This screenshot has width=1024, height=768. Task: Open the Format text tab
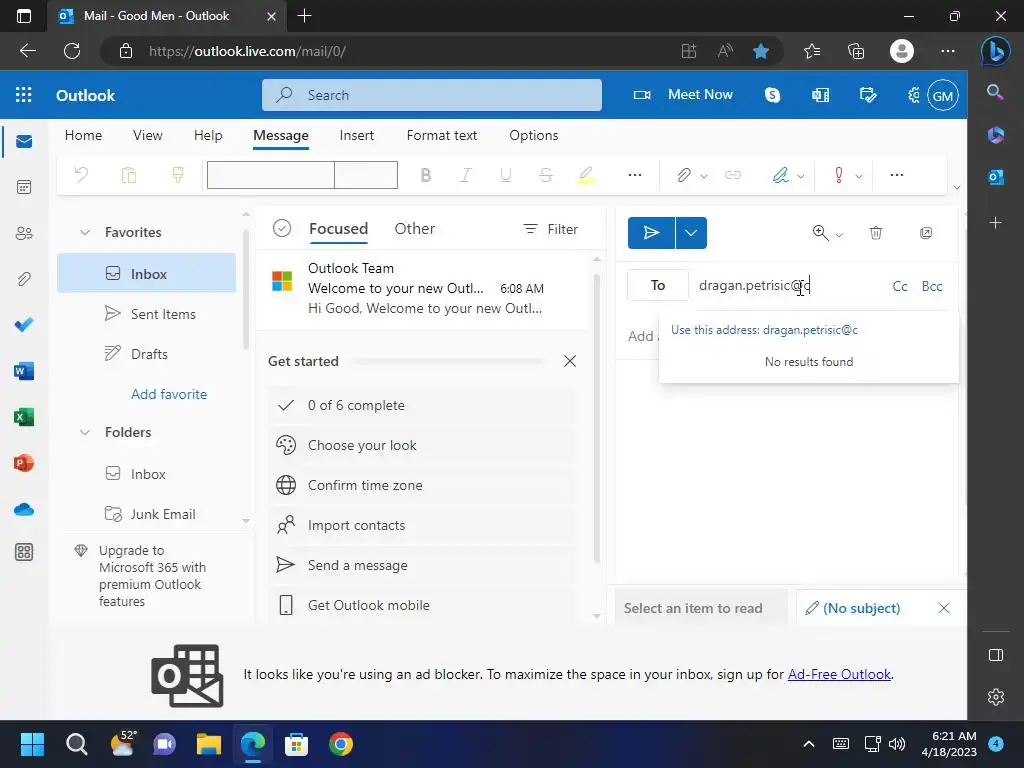tap(441, 135)
